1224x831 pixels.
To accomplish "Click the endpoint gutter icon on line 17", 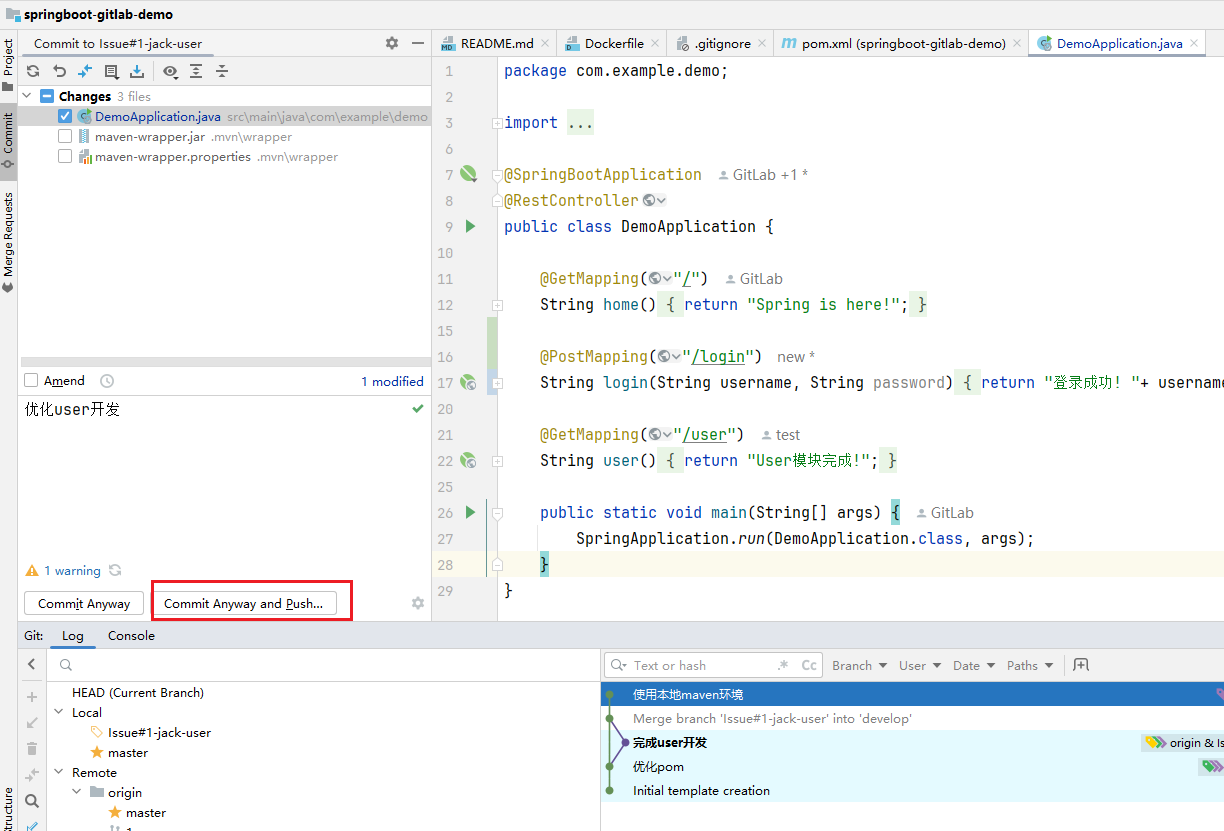I will tap(468, 382).
